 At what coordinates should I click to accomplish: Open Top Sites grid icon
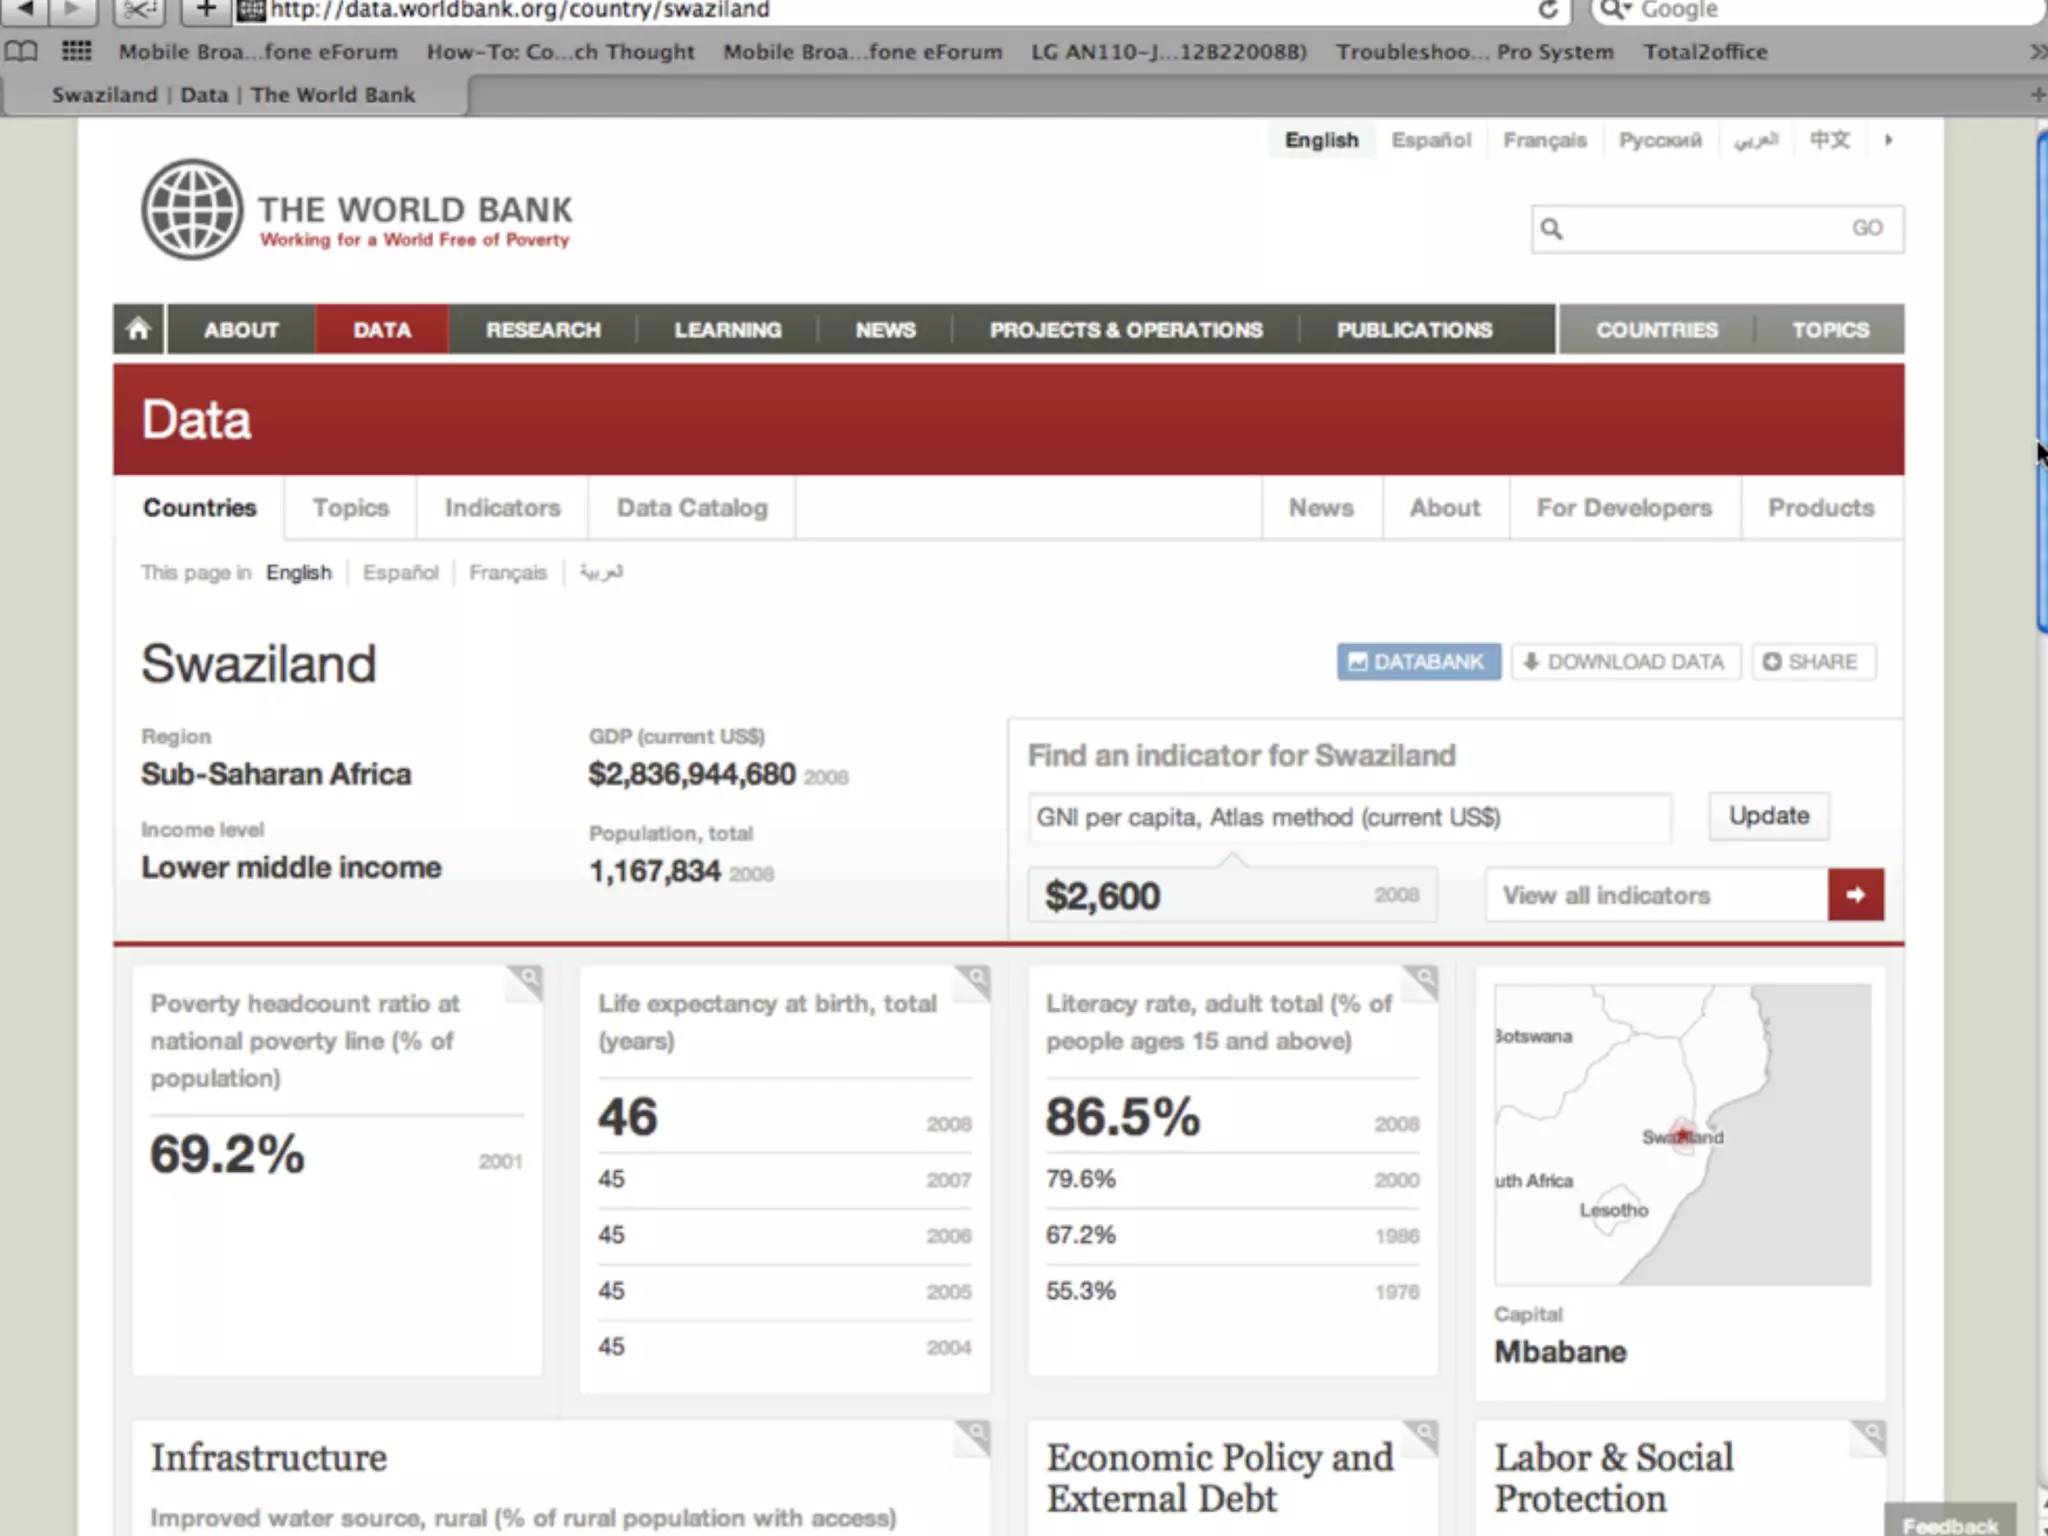pos(76,52)
